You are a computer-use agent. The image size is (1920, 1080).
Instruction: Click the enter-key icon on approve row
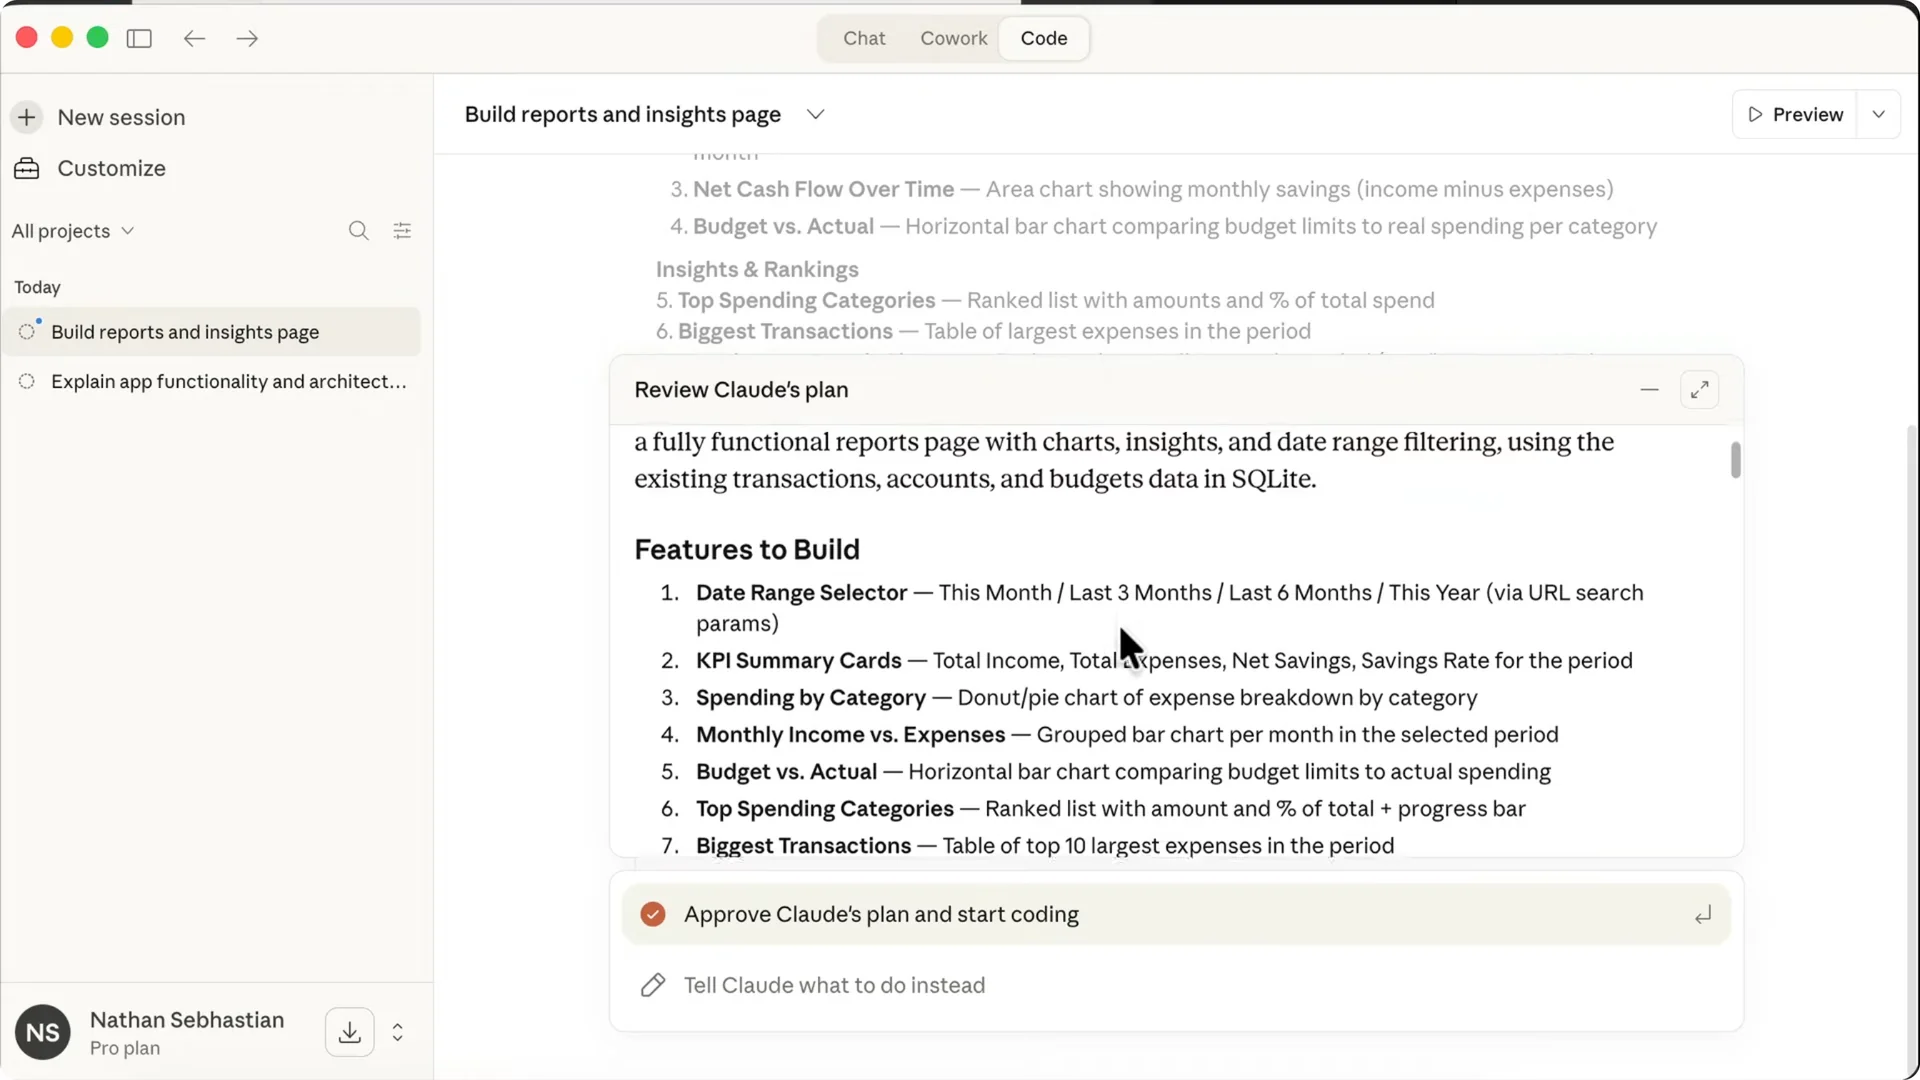[x=1703, y=915]
